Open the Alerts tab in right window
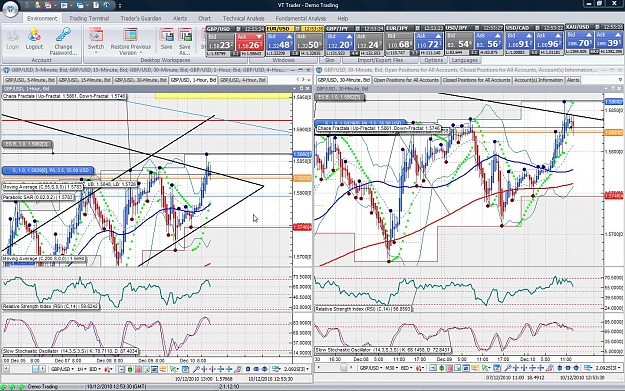625x391 pixels. (x=573, y=80)
